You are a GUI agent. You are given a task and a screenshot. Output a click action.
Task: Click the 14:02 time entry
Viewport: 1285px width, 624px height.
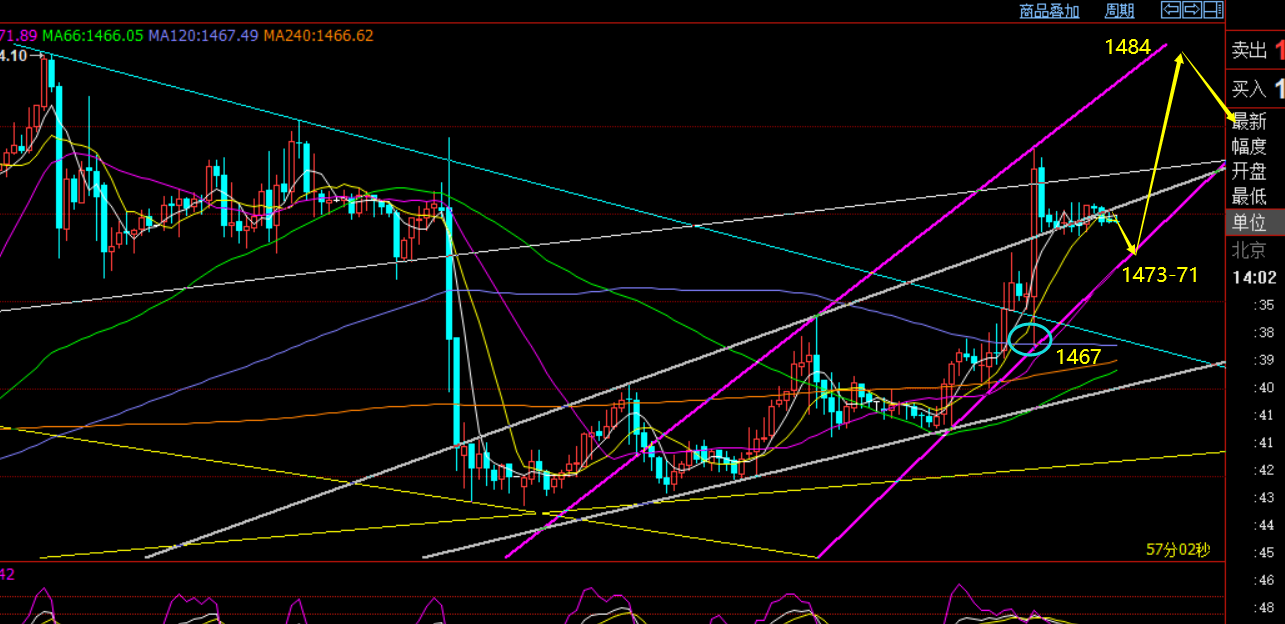tap(1256, 278)
